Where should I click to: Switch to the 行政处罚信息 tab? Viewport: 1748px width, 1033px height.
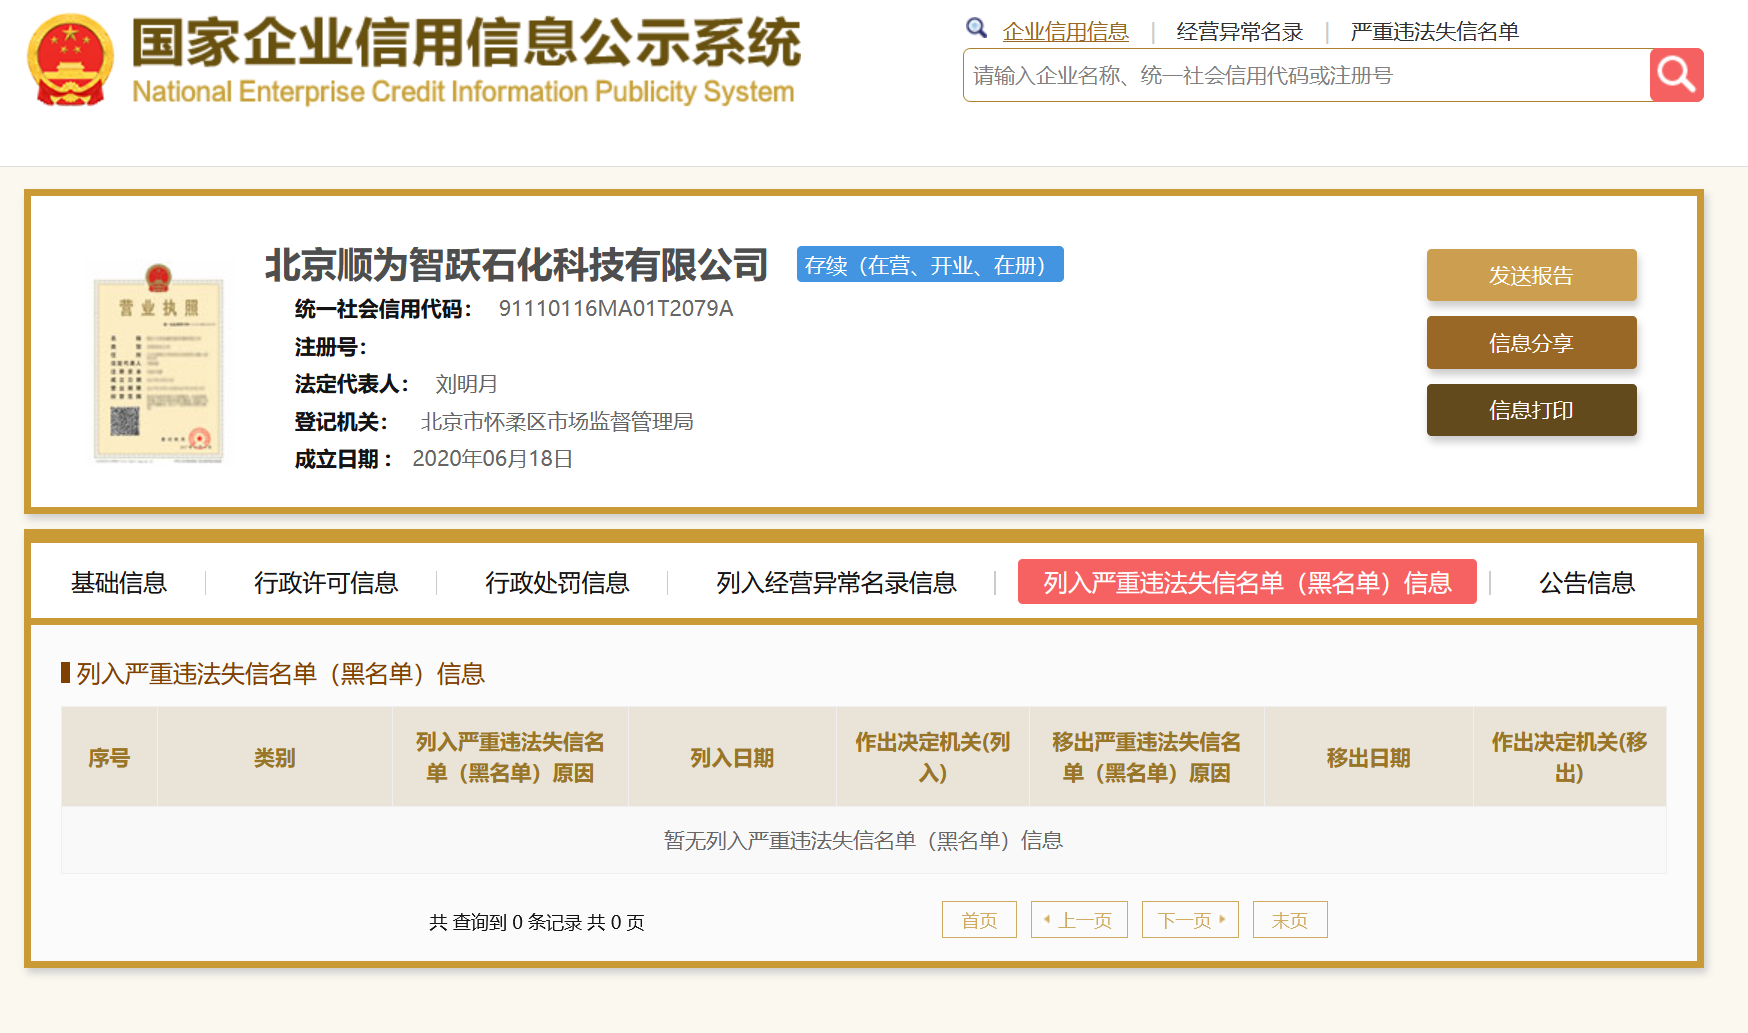click(x=557, y=583)
